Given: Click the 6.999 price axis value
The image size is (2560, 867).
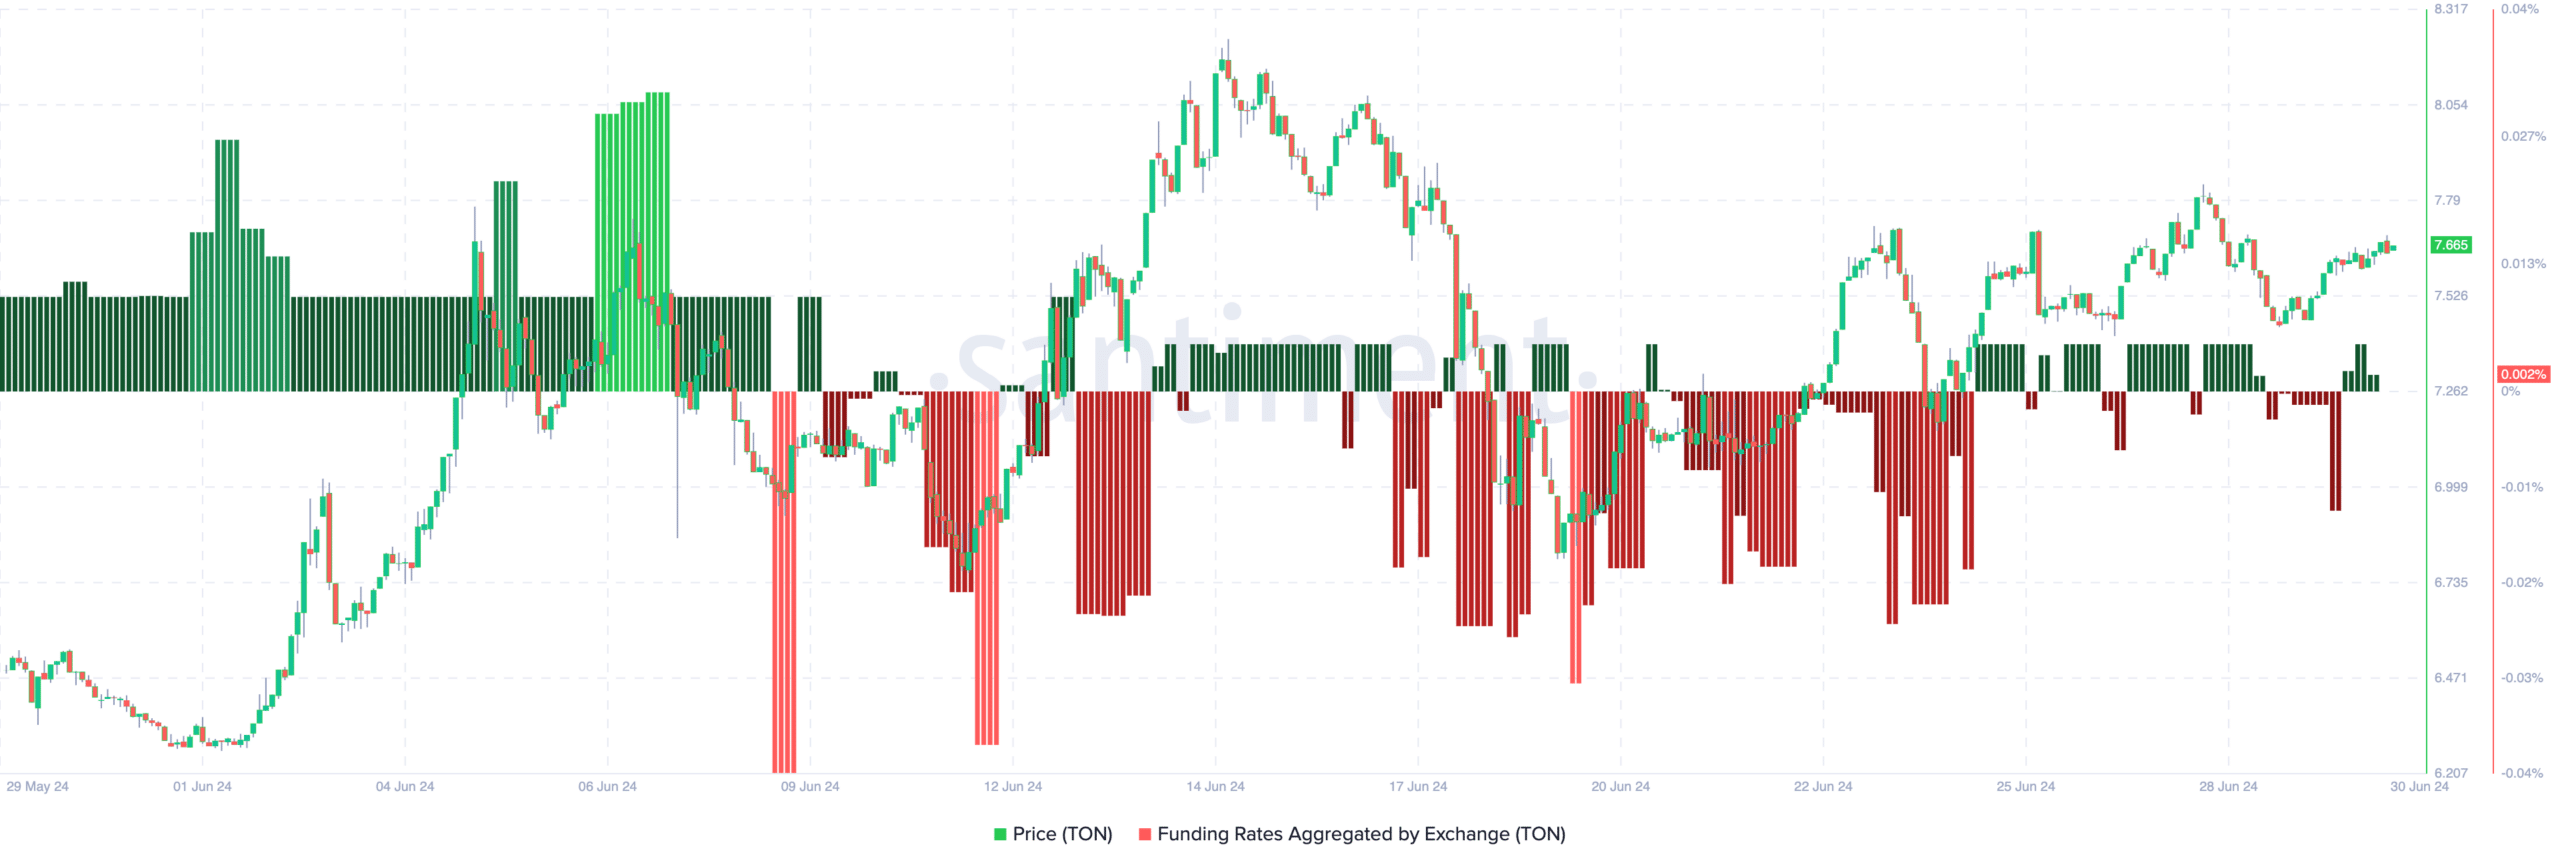Looking at the screenshot, I should pyautogui.click(x=2451, y=487).
